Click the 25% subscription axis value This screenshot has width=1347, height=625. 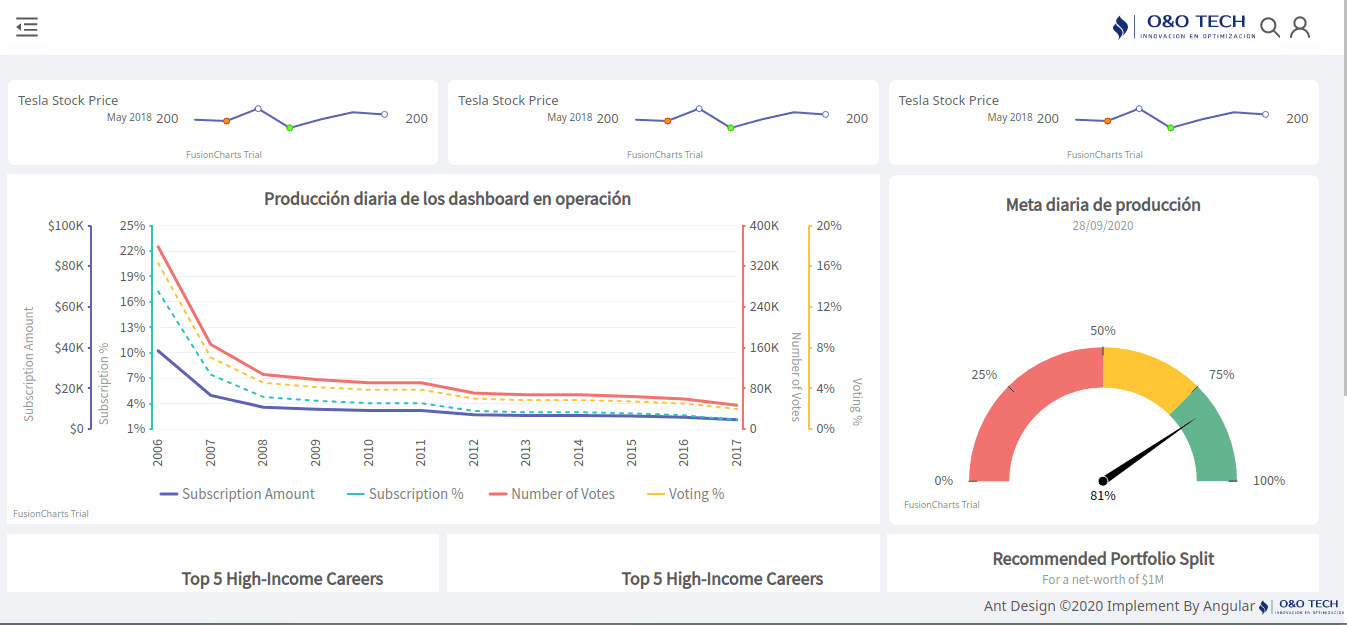pyautogui.click(x=132, y=226)
